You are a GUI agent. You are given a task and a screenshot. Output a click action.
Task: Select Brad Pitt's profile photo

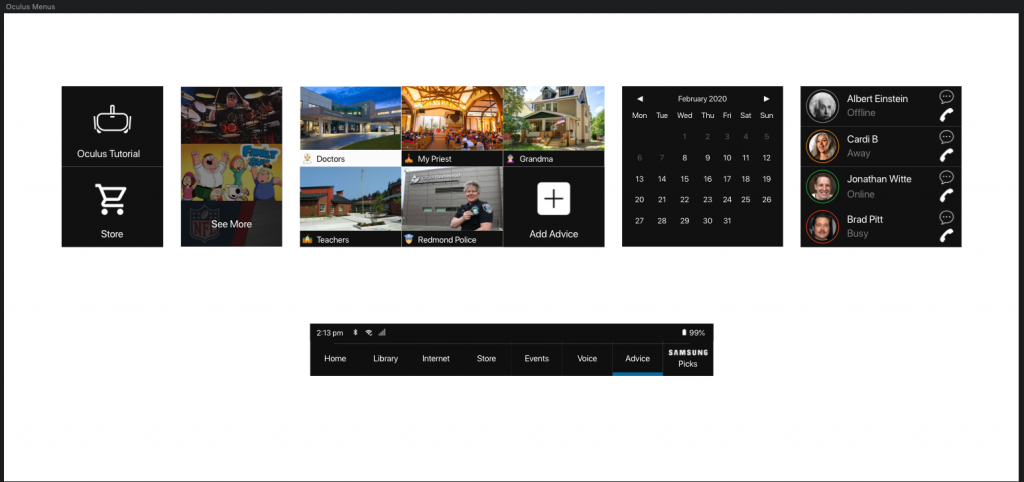click(822, 227)
